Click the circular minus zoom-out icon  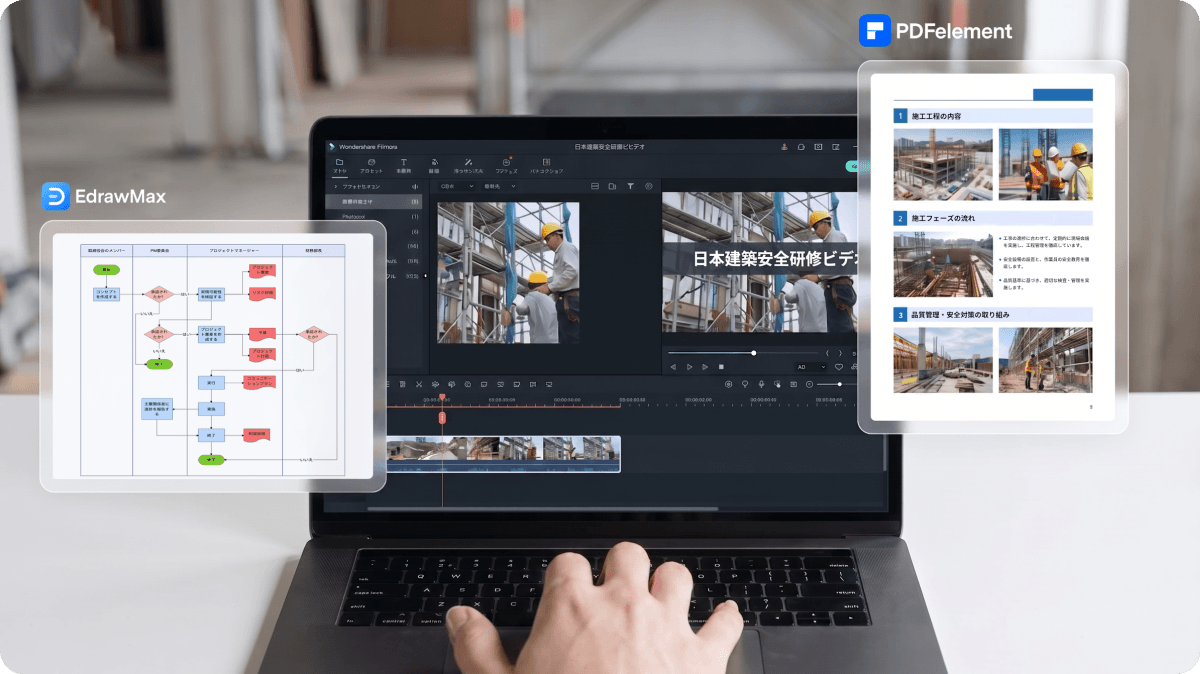click(809, 384)
